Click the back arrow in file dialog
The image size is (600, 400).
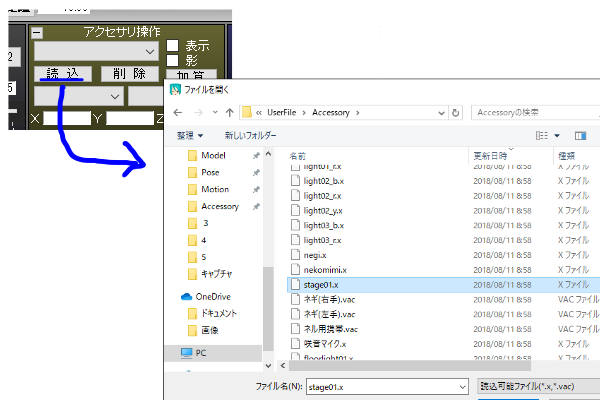point(178,113)
